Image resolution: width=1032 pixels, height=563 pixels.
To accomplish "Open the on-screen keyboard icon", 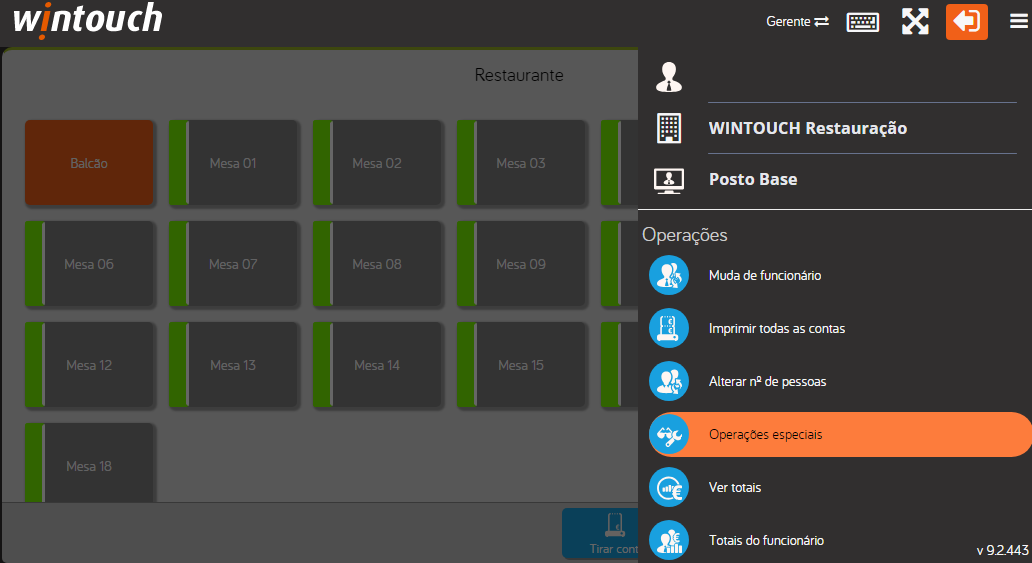I will tap(862, 22).
